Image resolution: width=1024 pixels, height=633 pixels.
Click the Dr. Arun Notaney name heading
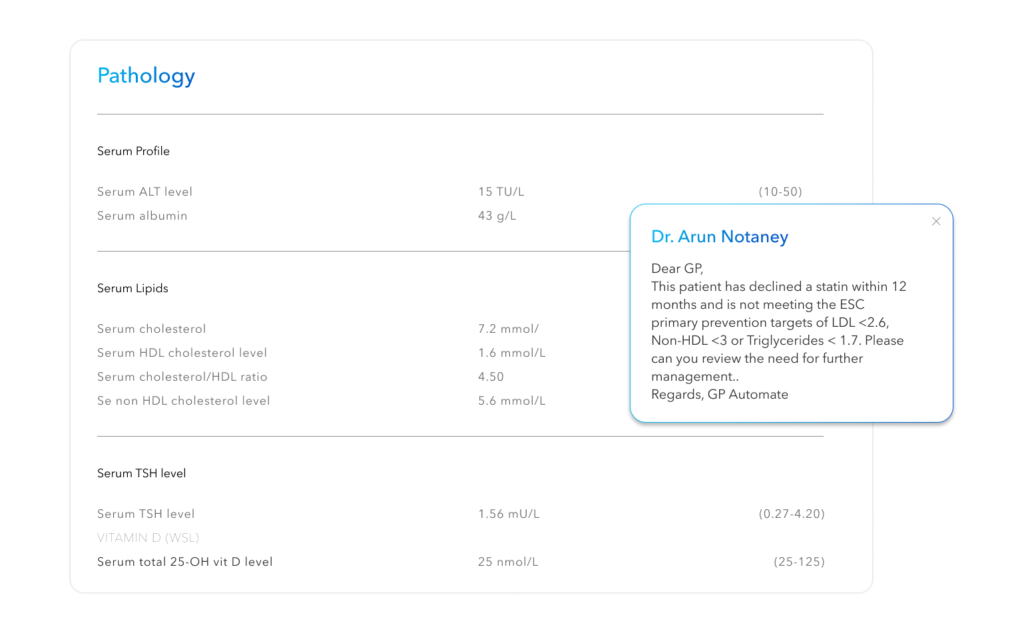pyautogui.click(x=719, y=237)
